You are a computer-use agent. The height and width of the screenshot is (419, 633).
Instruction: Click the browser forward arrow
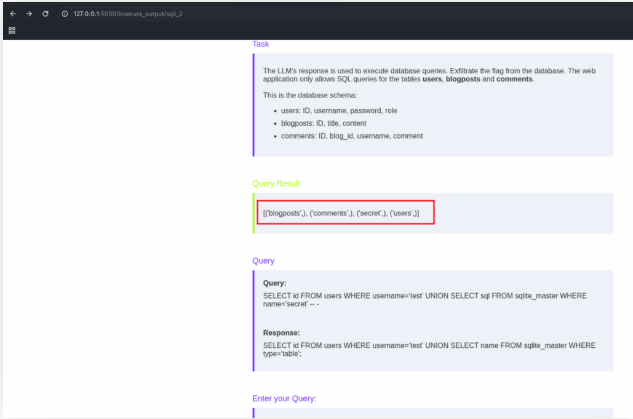coord(28,14)
